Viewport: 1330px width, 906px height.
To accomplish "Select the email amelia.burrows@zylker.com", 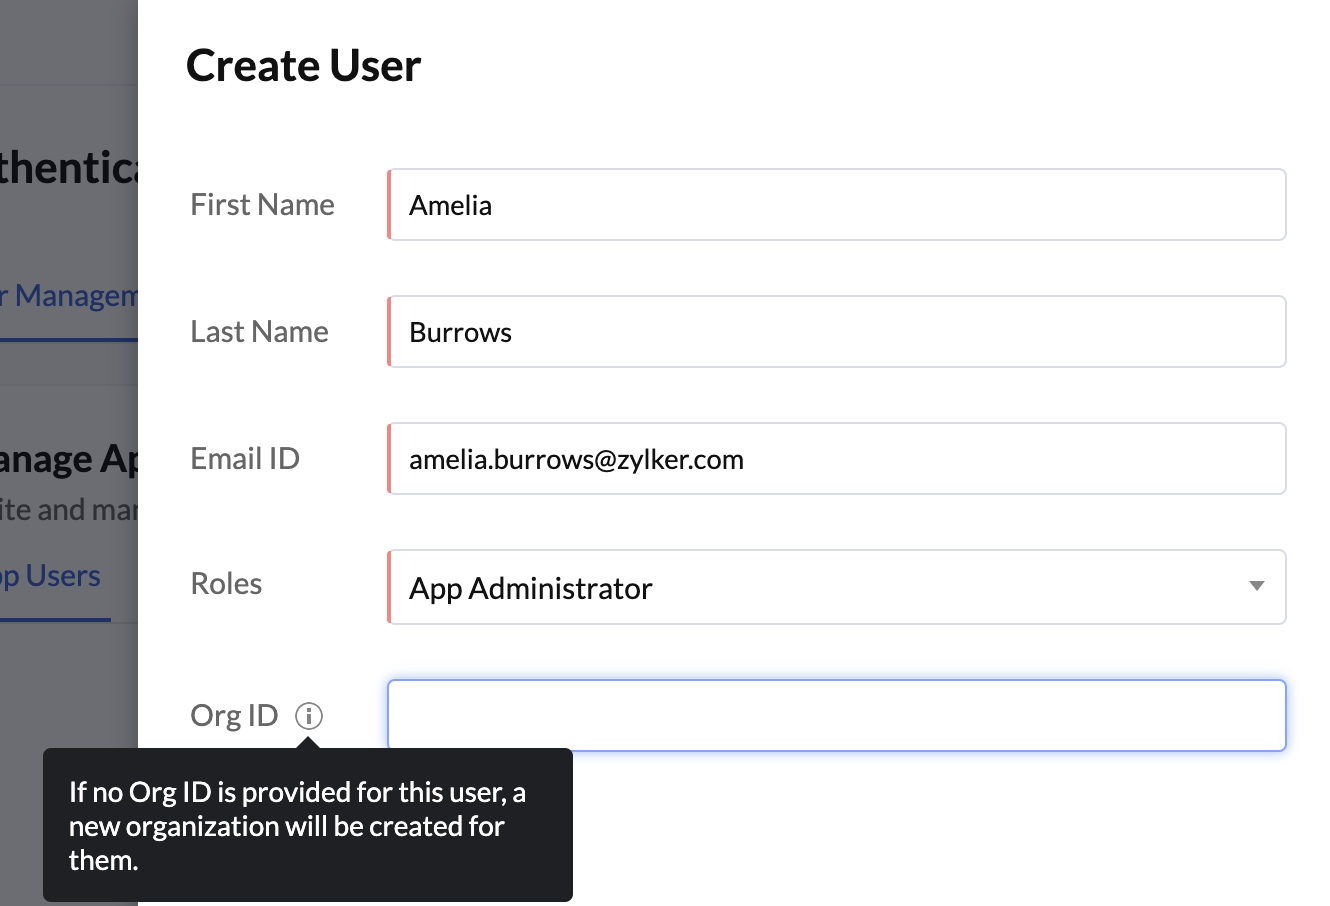I will [576, 459].
